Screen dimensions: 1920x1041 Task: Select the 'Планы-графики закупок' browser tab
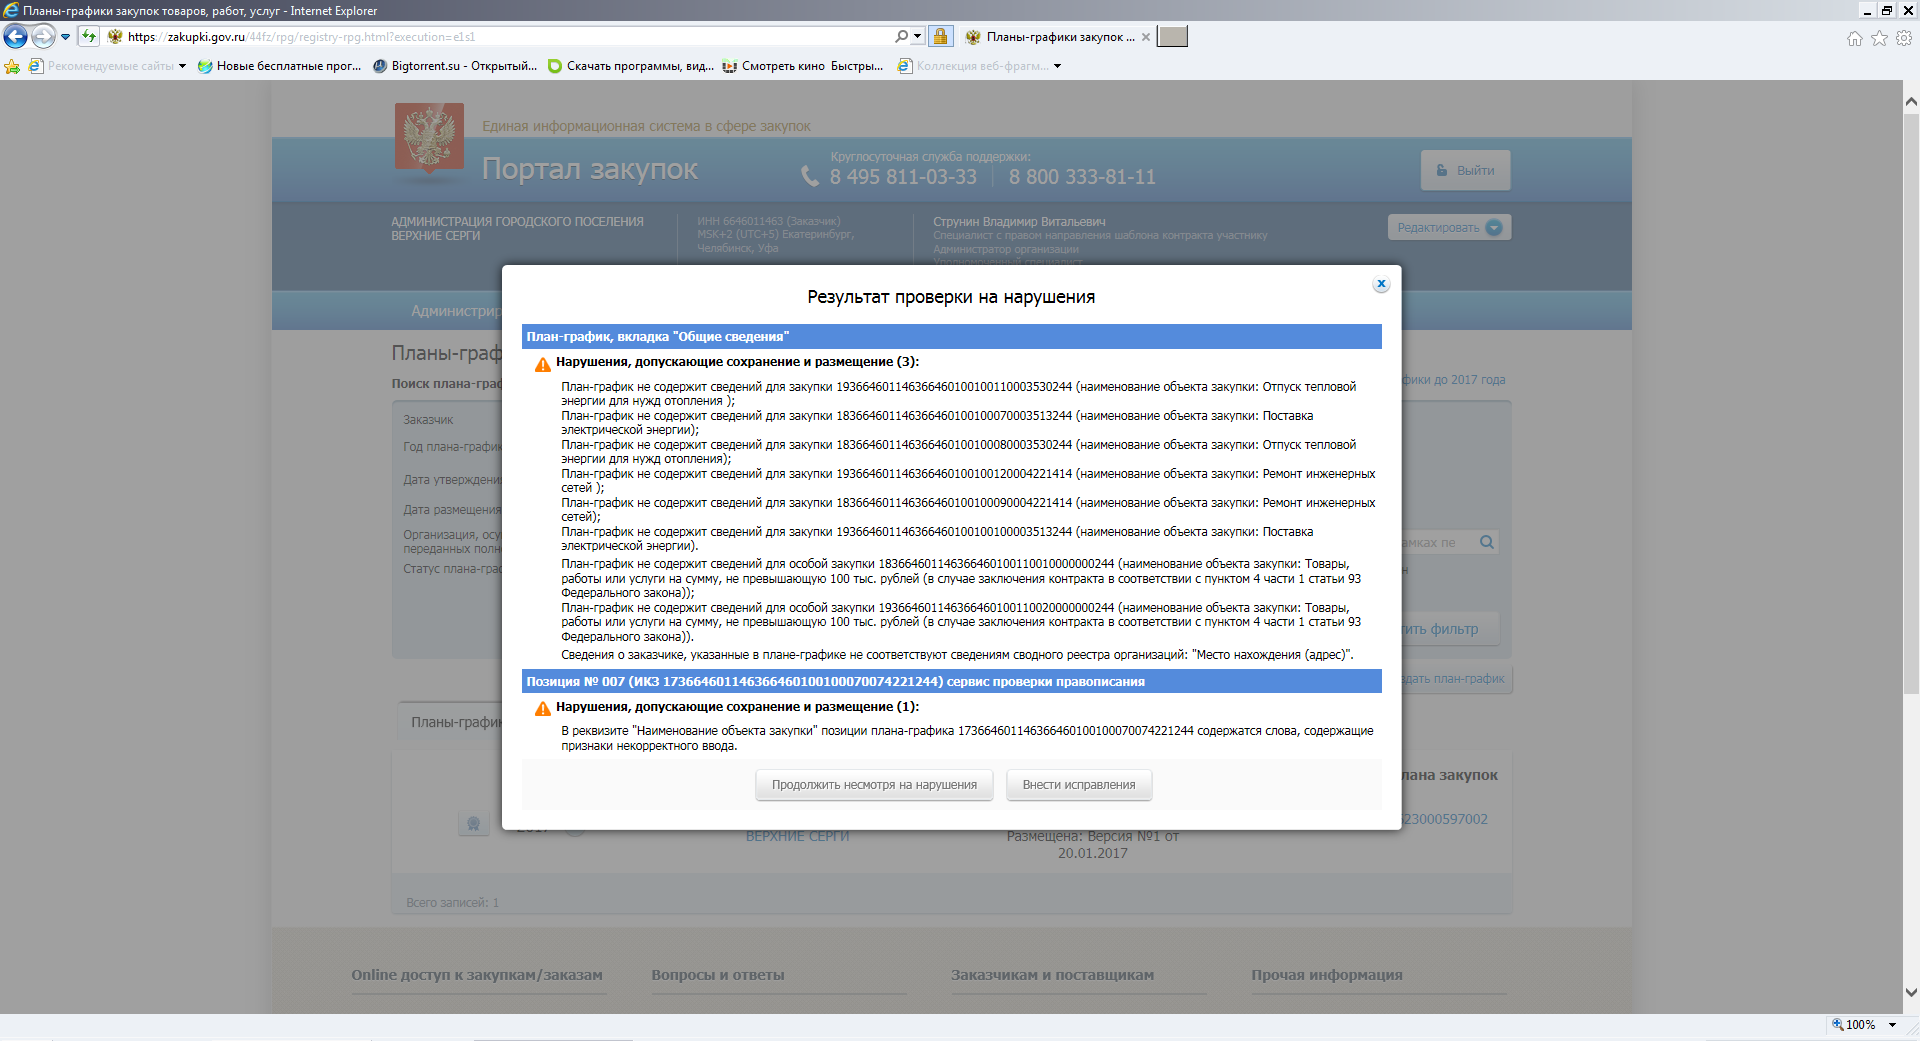(x=1050, y=37)
